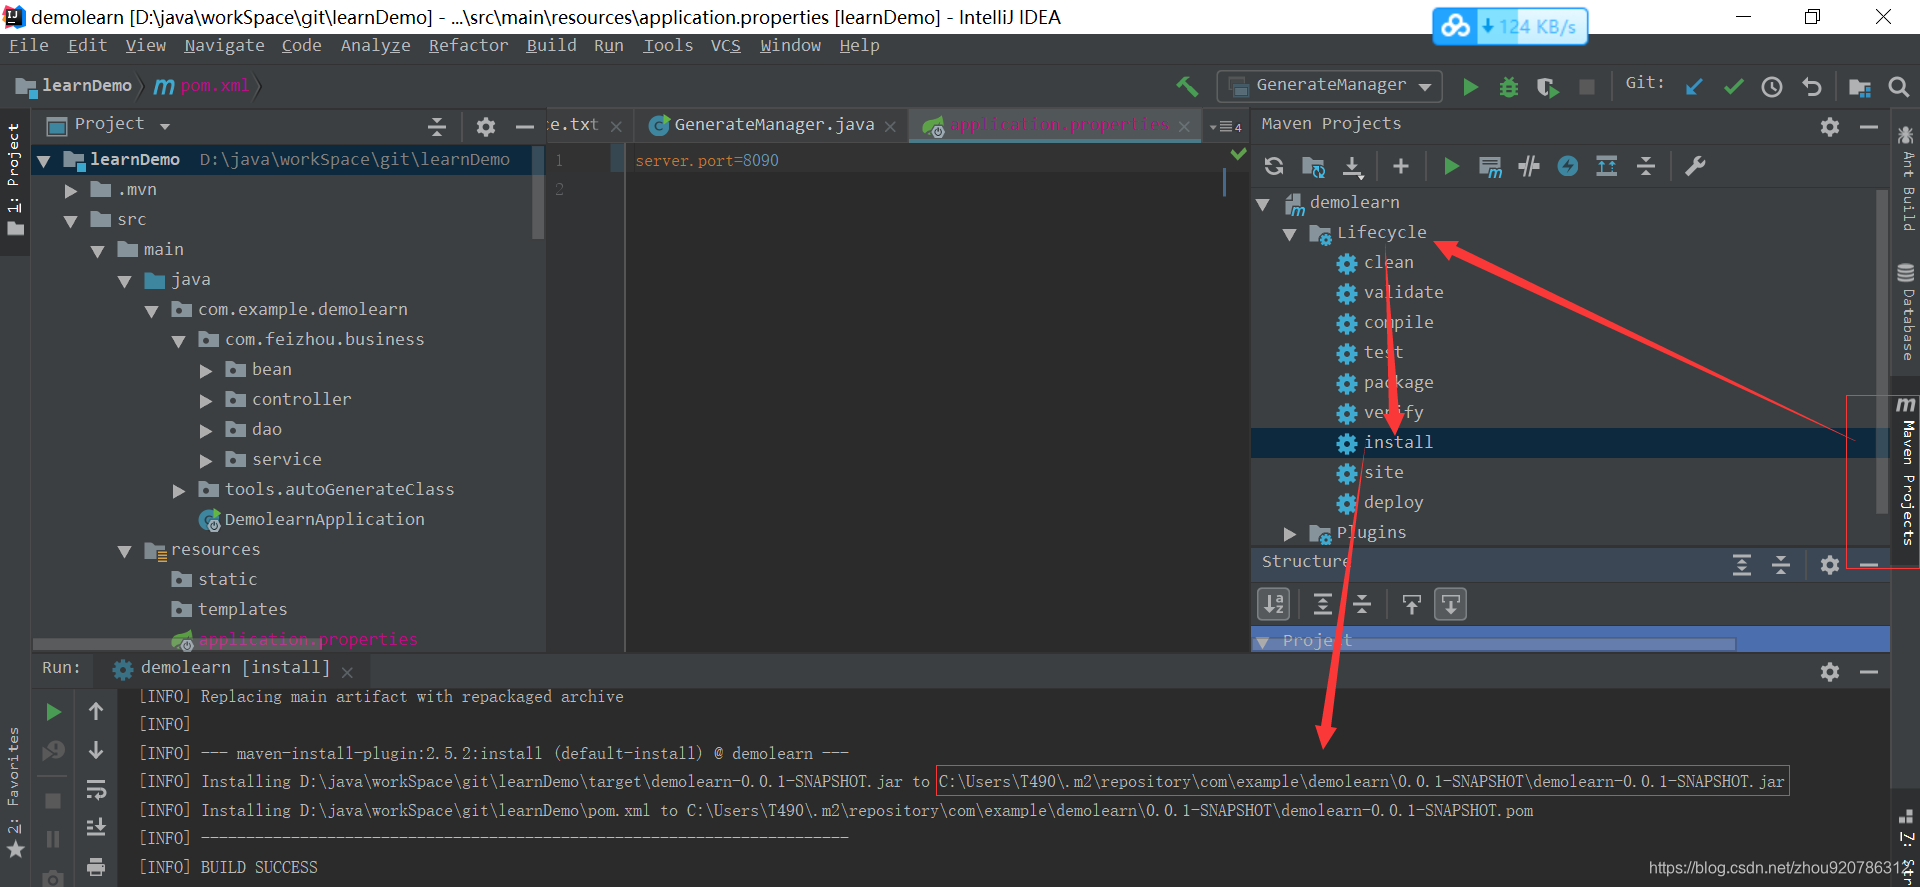Select DemolearnApplication class
Image resolution: width=1920 pixels, height=887 pixels.
click(x=324, y=520)
